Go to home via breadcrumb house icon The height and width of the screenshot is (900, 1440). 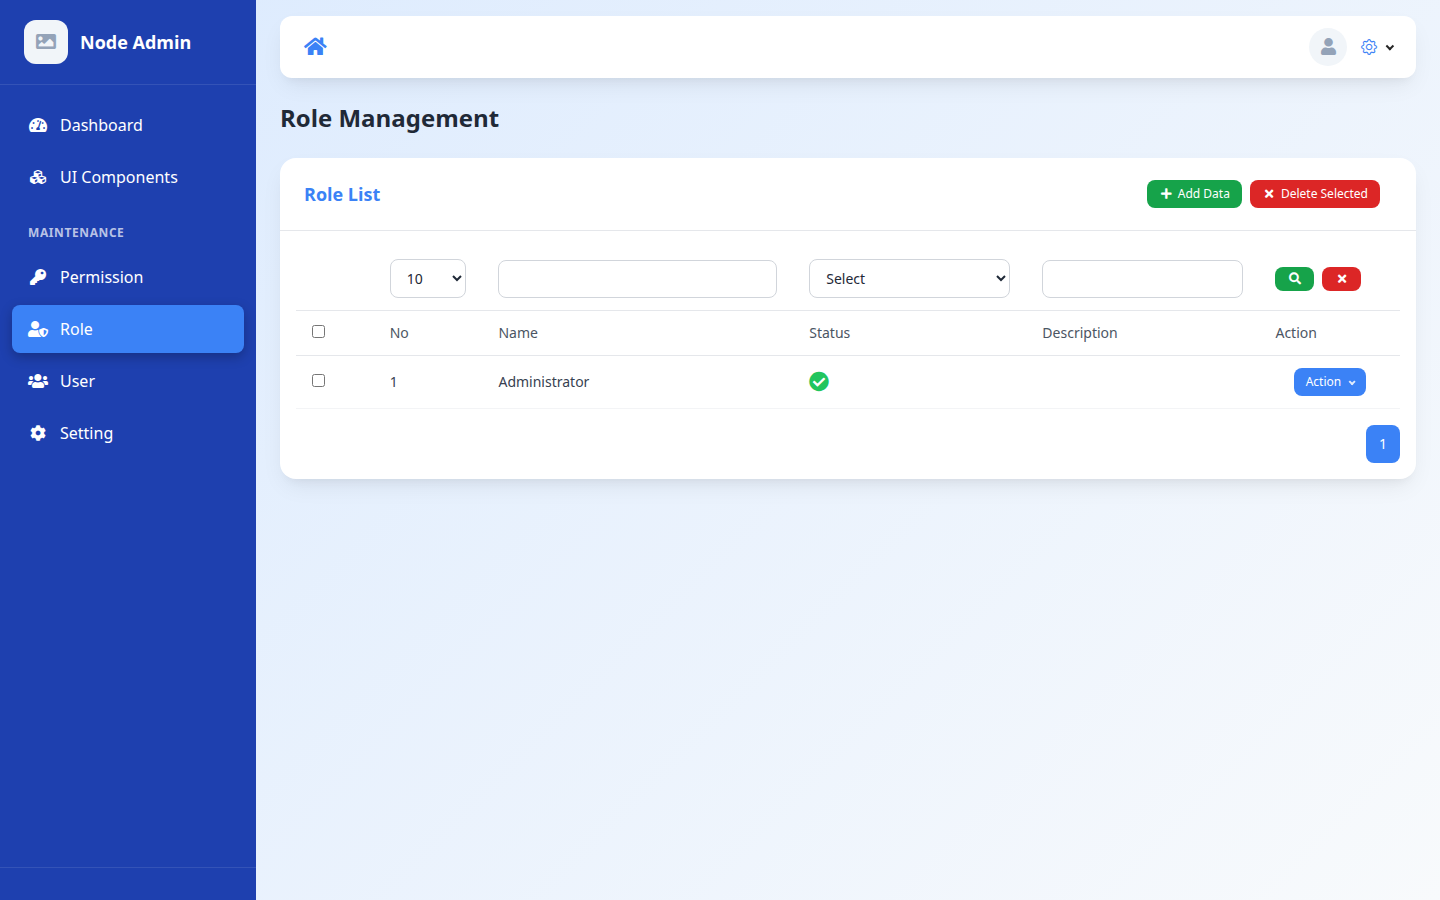pos(315,46)
